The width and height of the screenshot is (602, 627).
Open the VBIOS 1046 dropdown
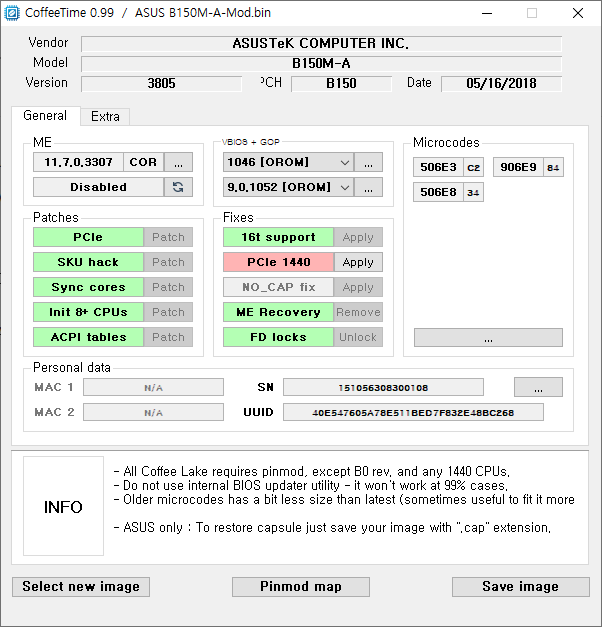pos(288,162)
